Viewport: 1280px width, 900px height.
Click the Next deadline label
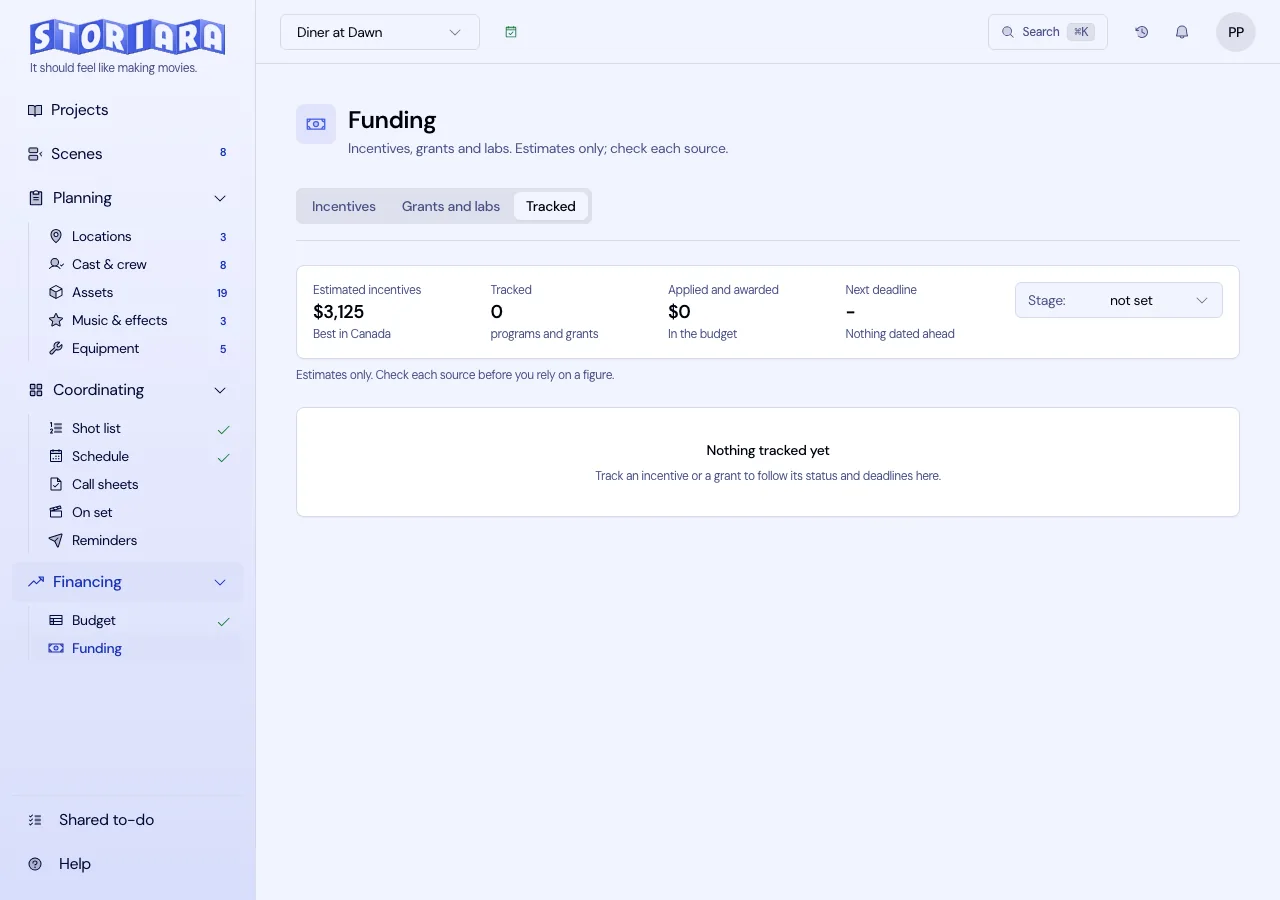pos(881,290)
